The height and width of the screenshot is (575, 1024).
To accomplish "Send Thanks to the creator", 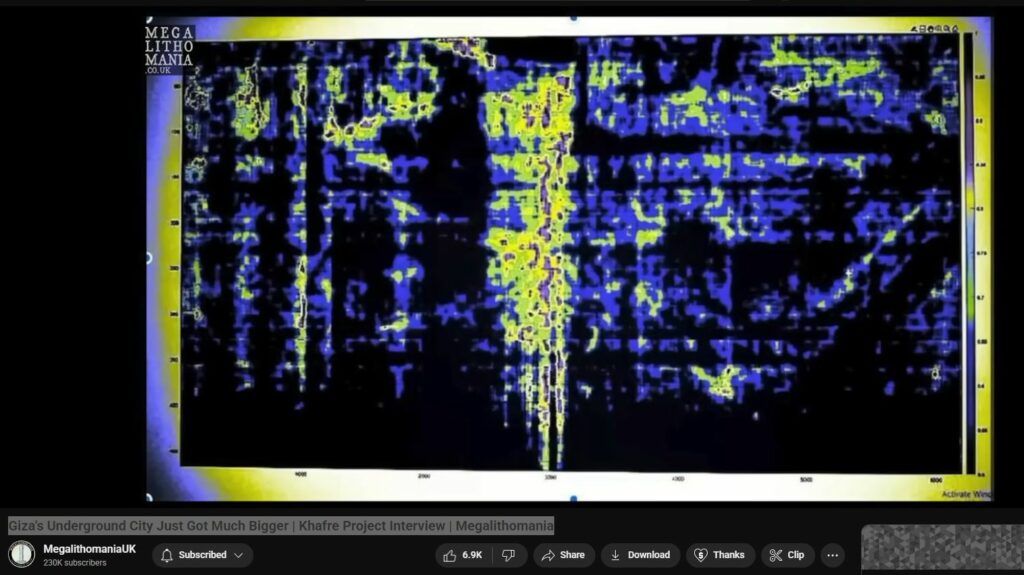I will pyautogui.click(x=720, y=555).
